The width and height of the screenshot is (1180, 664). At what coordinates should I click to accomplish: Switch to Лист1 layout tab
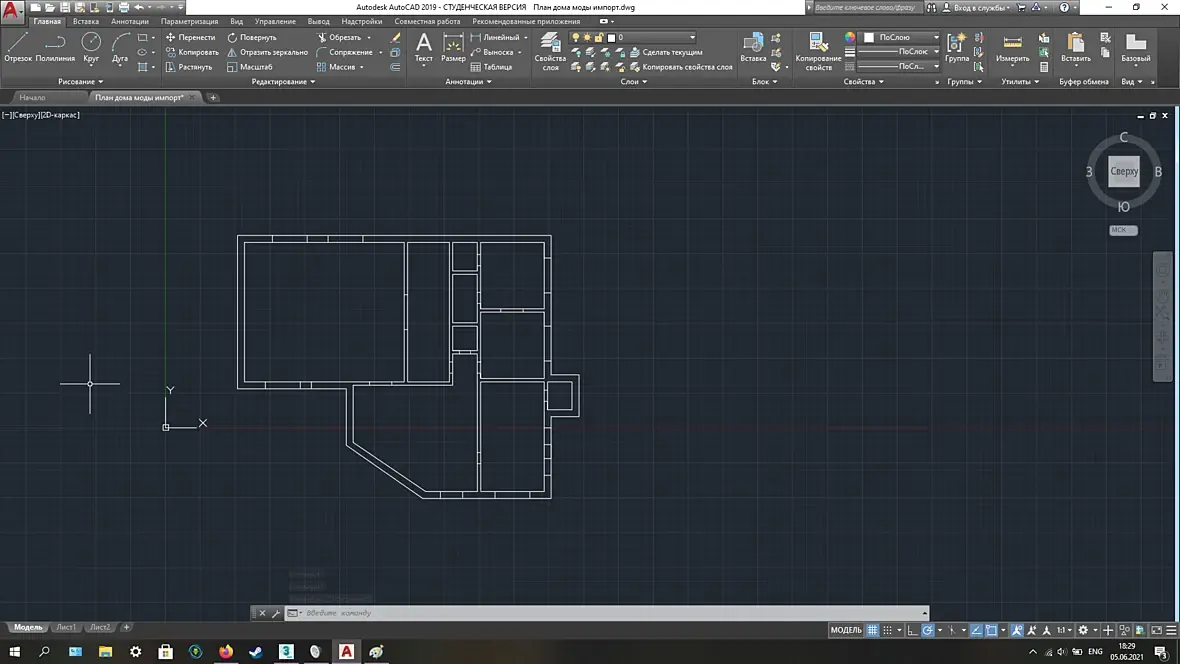click(x=66, y=627)
